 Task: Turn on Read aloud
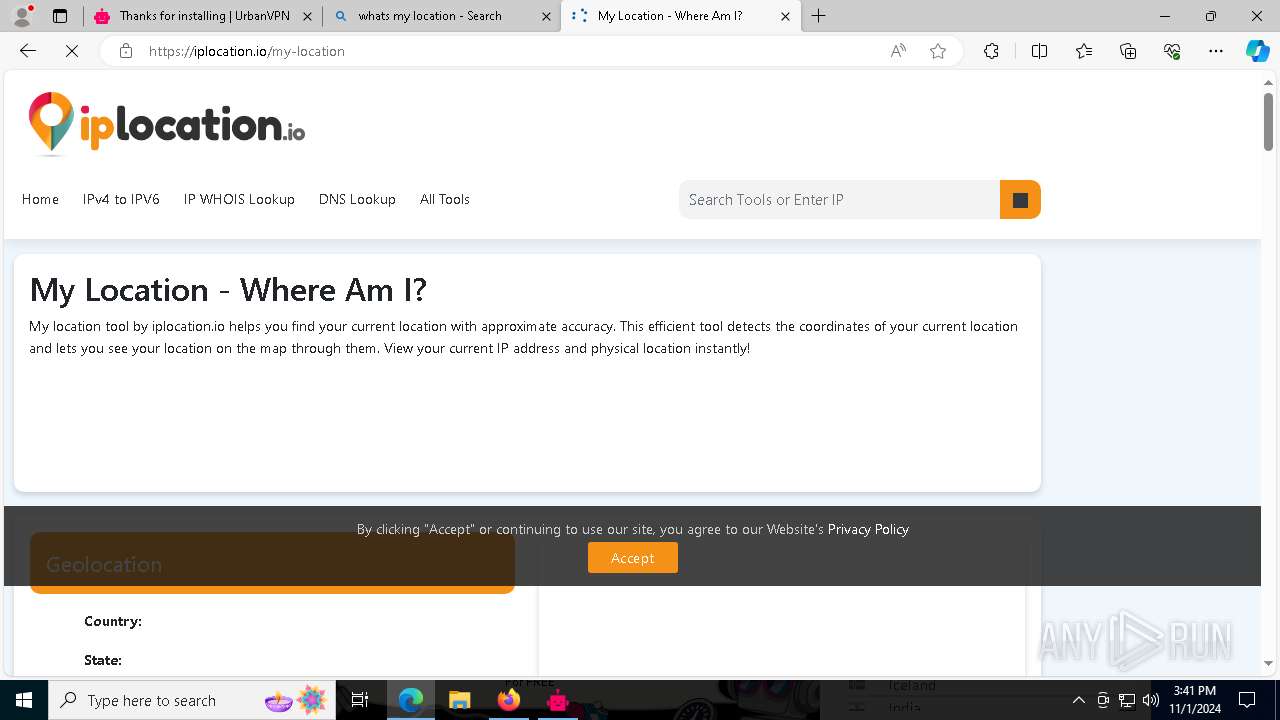click(x=898, y=51)
